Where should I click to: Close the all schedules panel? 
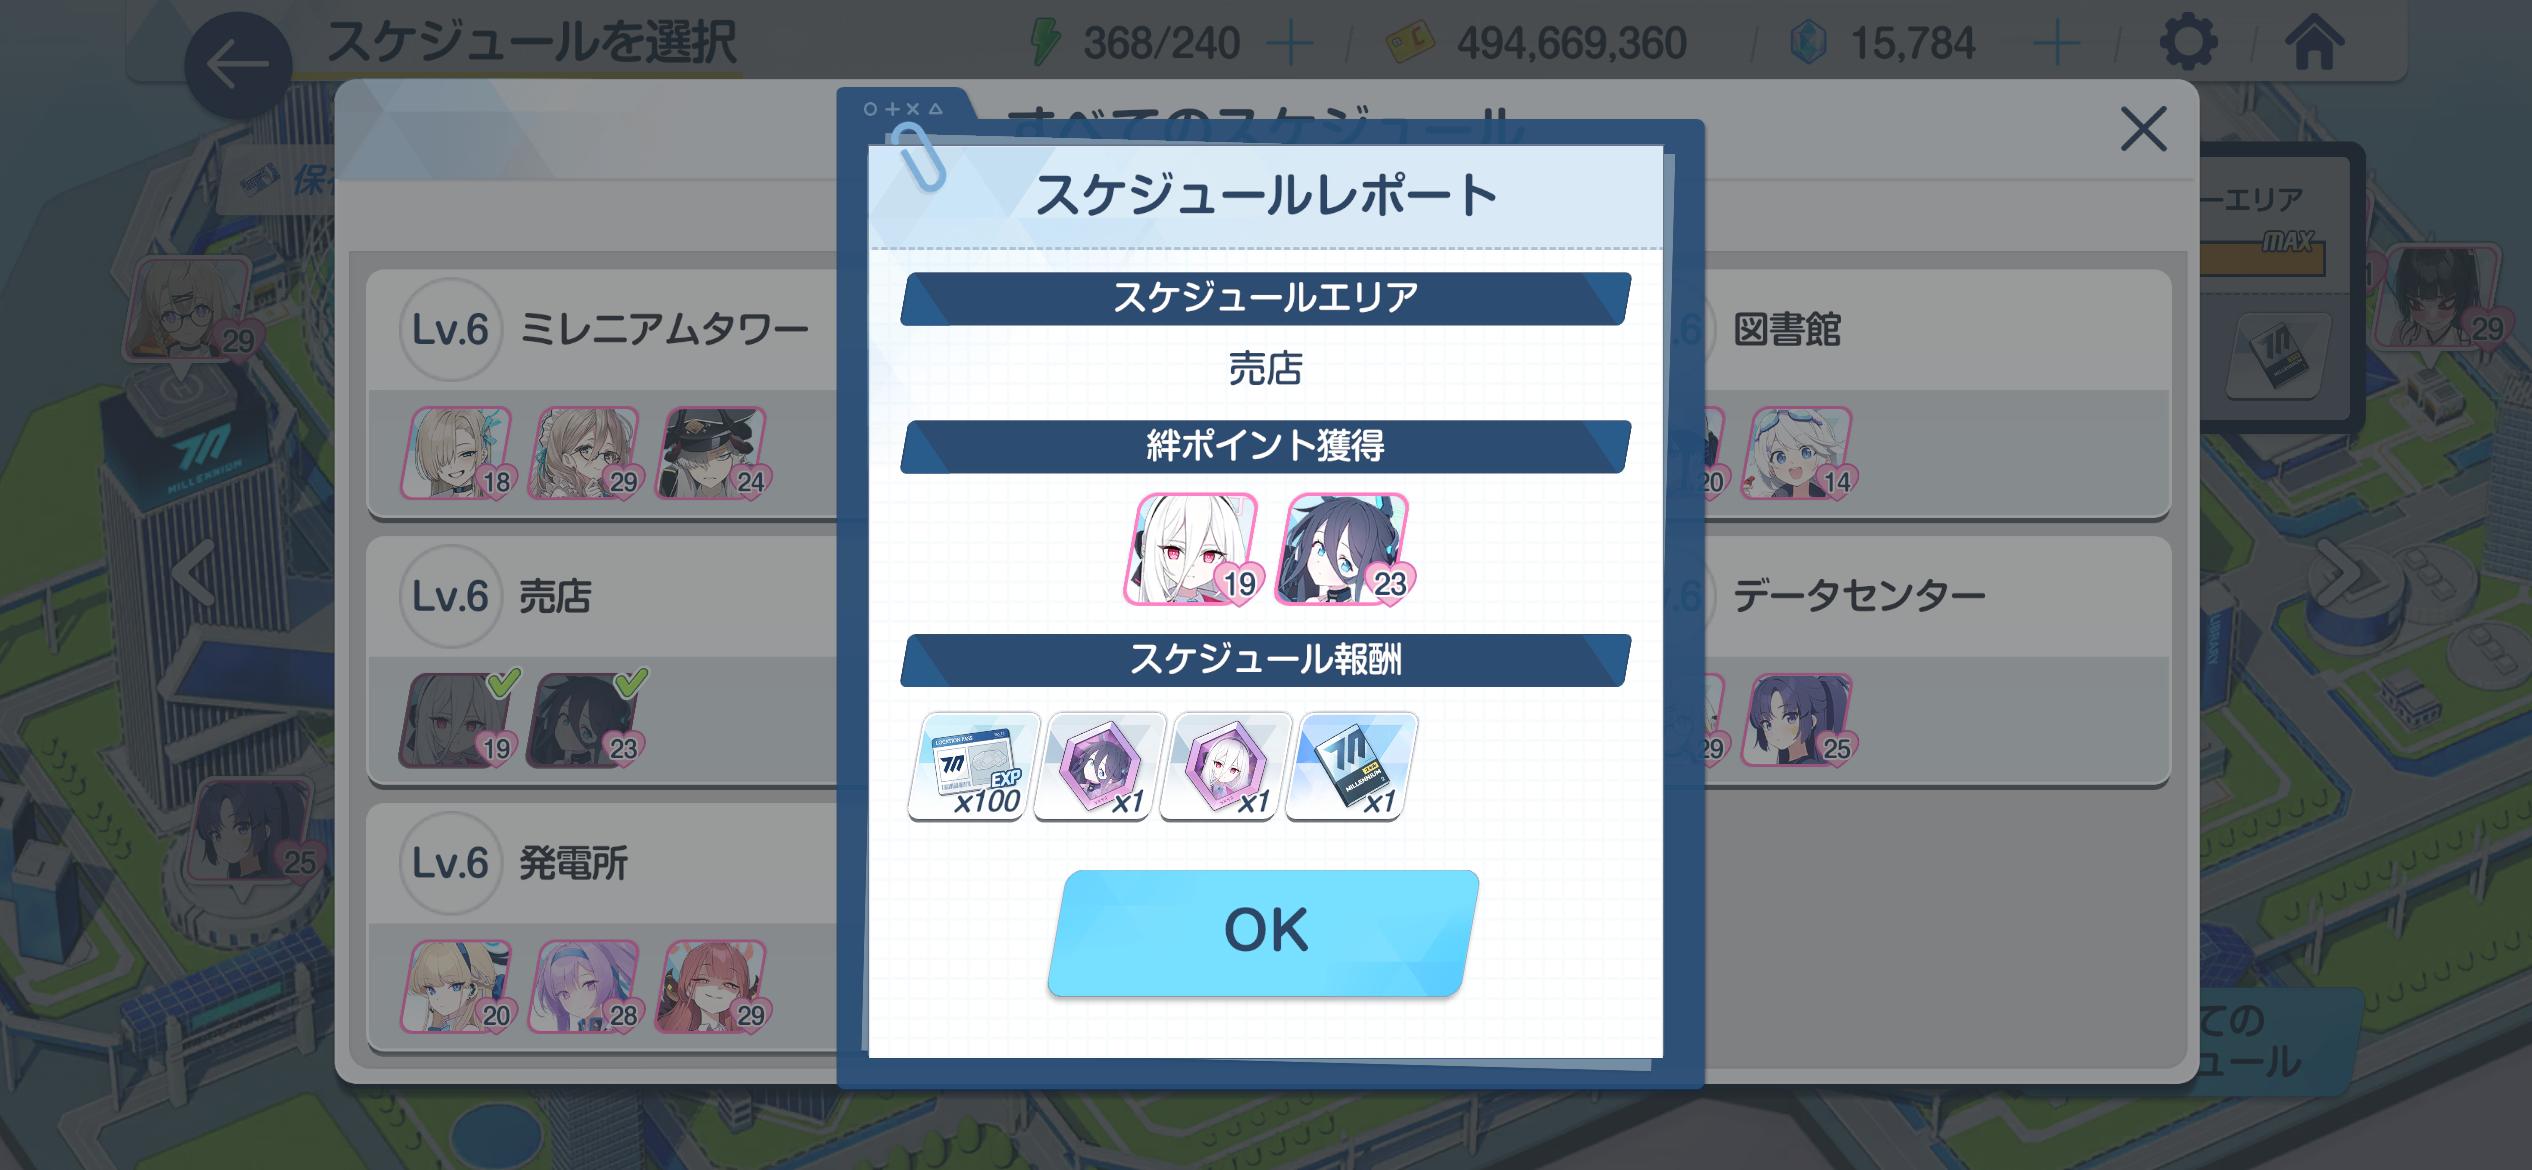pos(2143,130)
